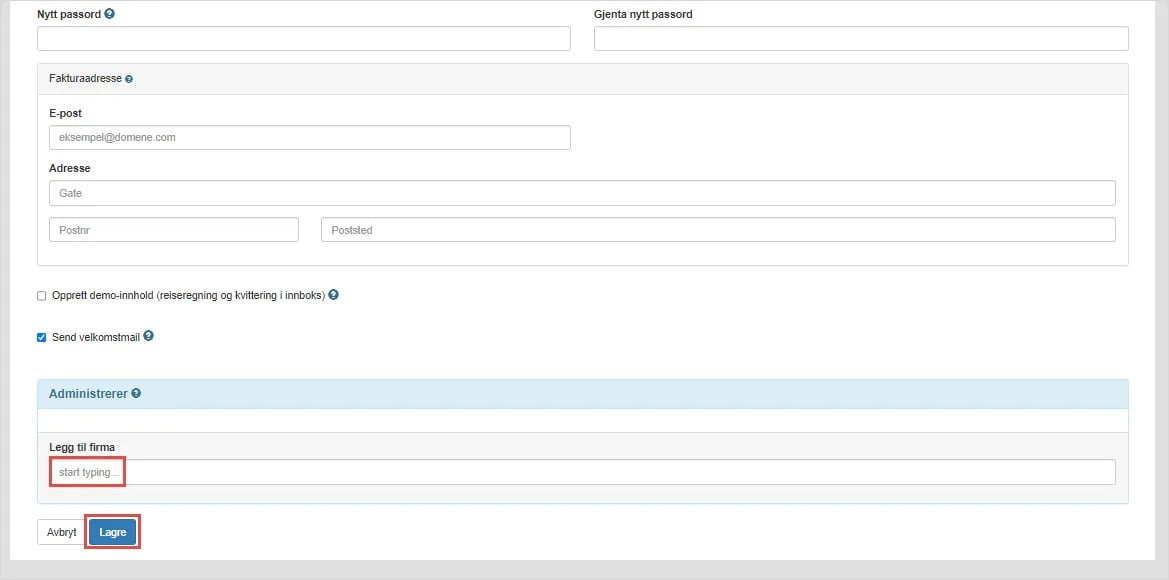Focus the Postnr input box
1169x580 pixels.
pyautogui.click(x=173, y=230)
